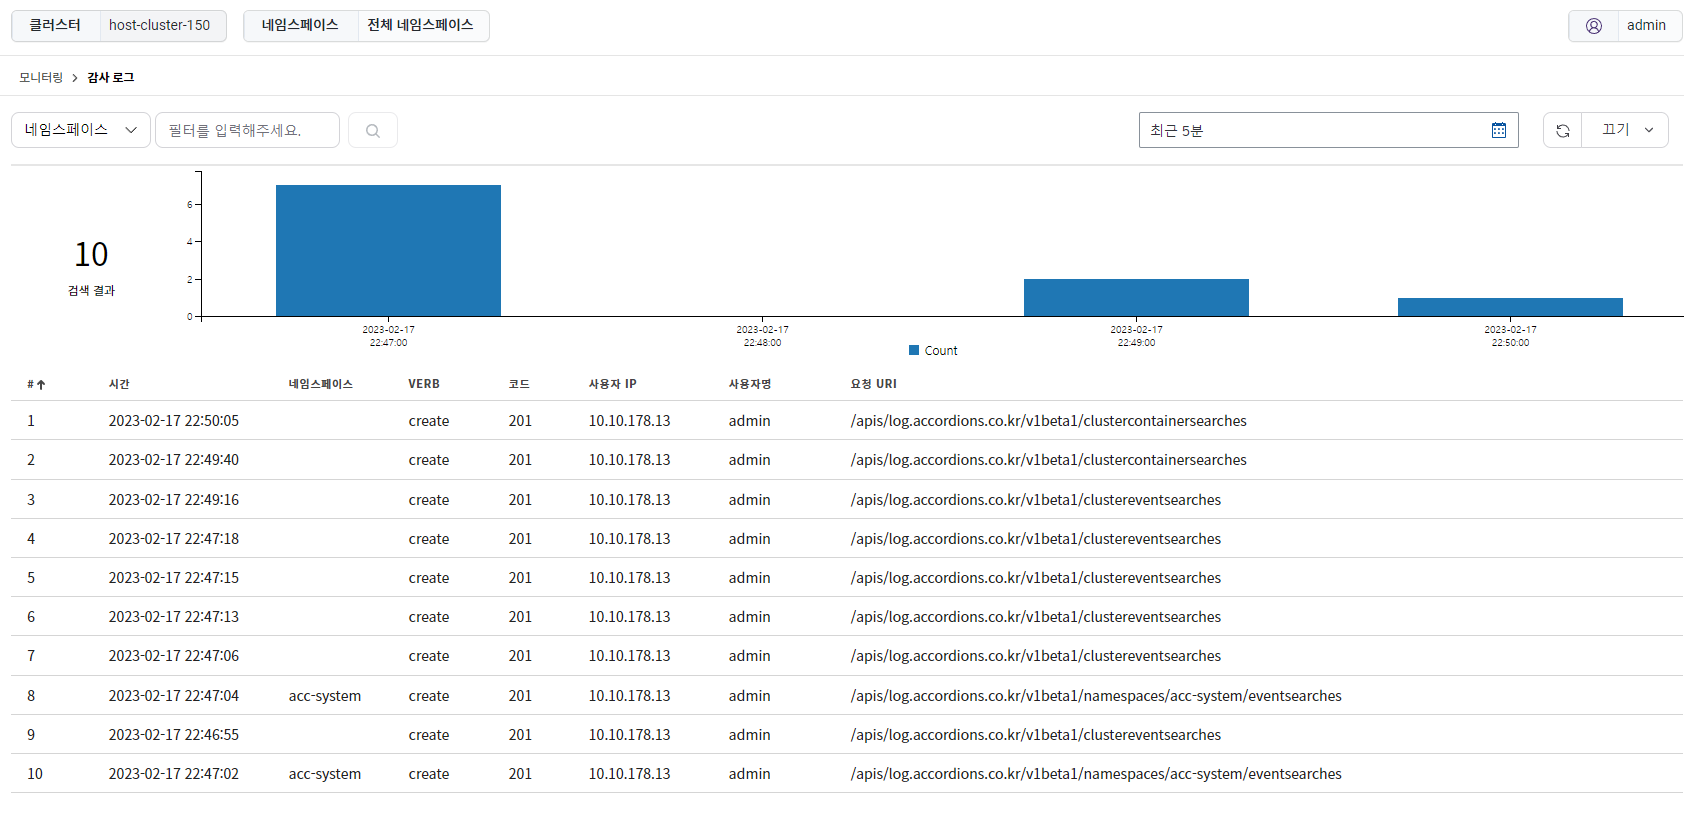Expand the 끄기 auto-refresh dropdown
The height and width of the screenshot is (815, 1684).
coord(1625,130)
